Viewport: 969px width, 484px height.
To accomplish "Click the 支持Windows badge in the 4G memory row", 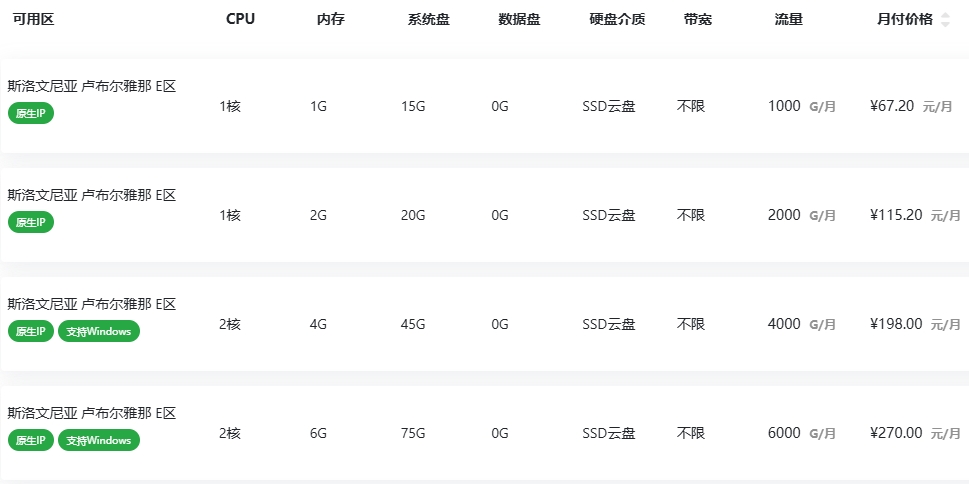I will tap(99, 331).
